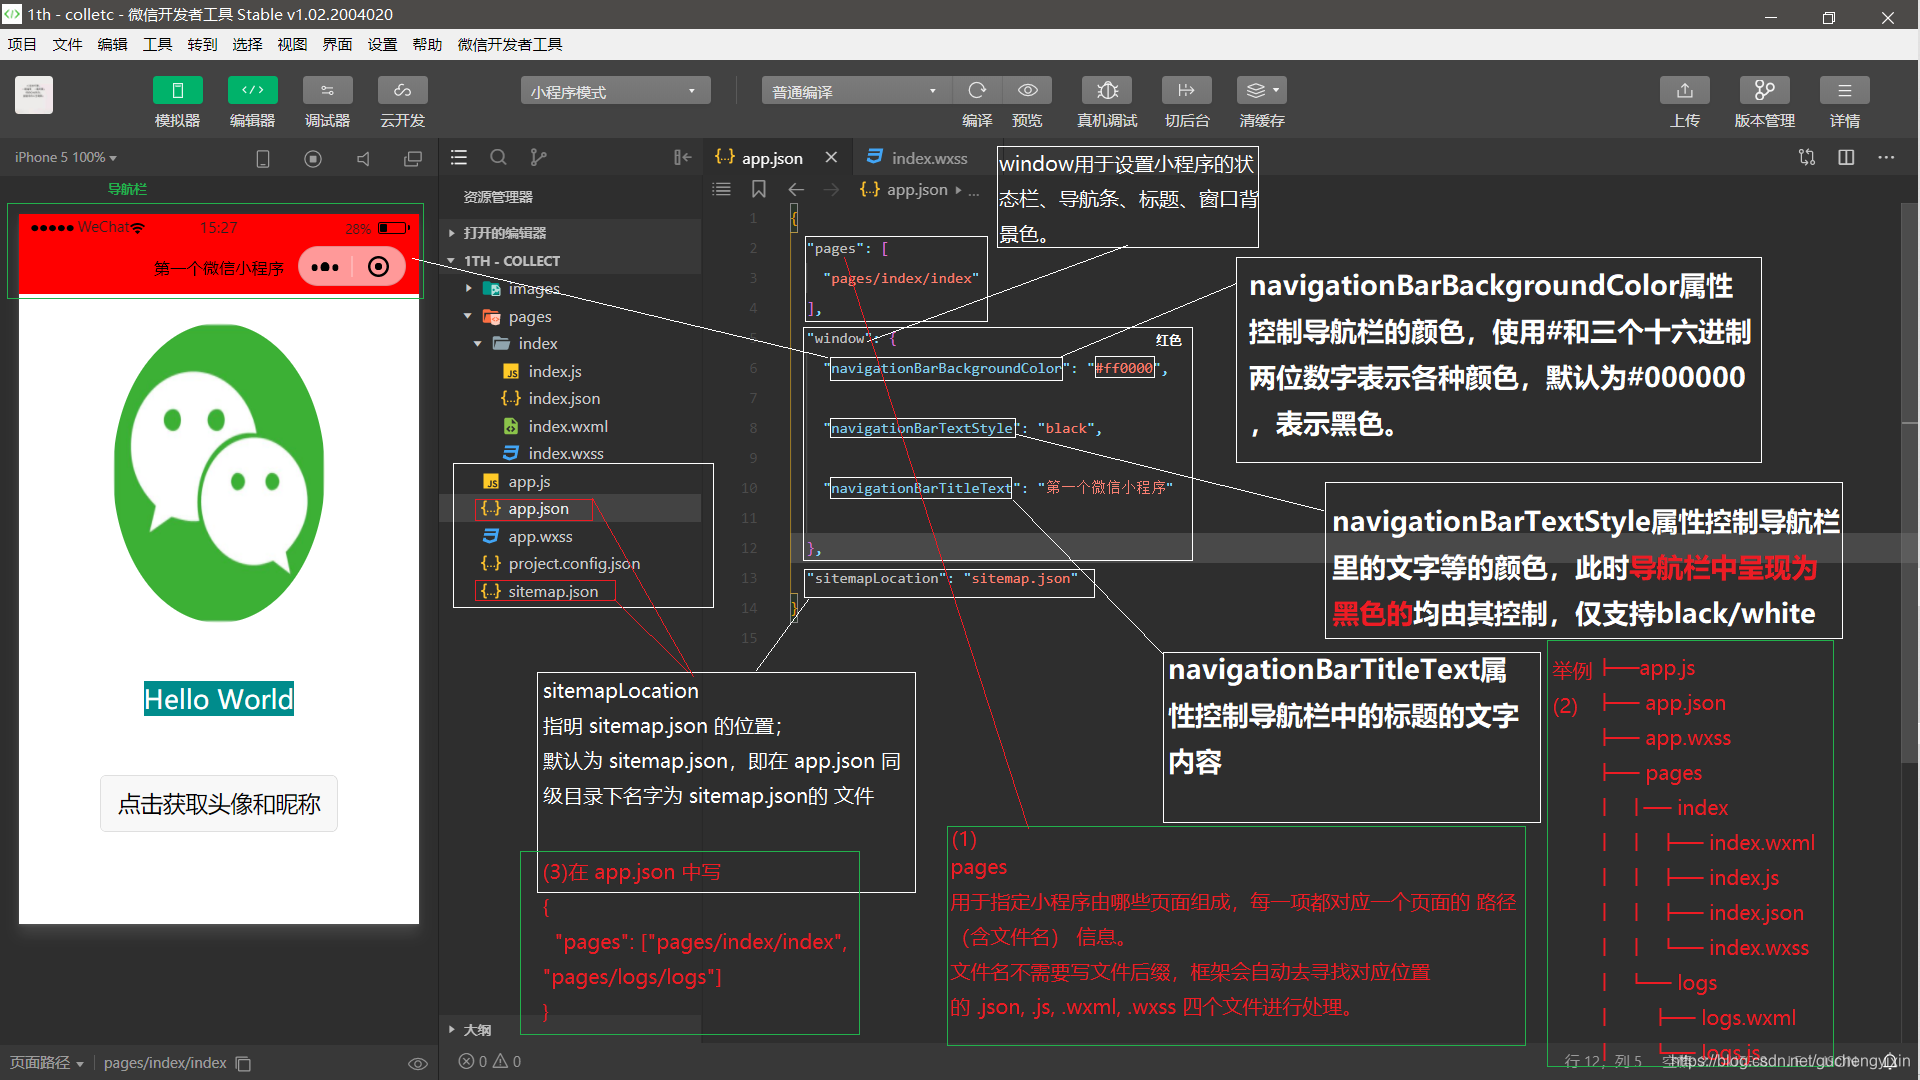Image resolution: width=1920 pixels, height=1080 pixels.
Task: Copy the page path icon in status bar
Action: [x=243, y=1063]
